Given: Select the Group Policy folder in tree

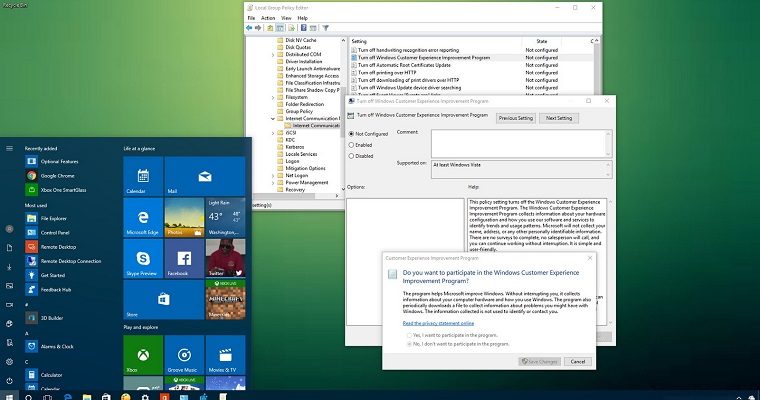Looking at the screenshot, I should (299, 112).
